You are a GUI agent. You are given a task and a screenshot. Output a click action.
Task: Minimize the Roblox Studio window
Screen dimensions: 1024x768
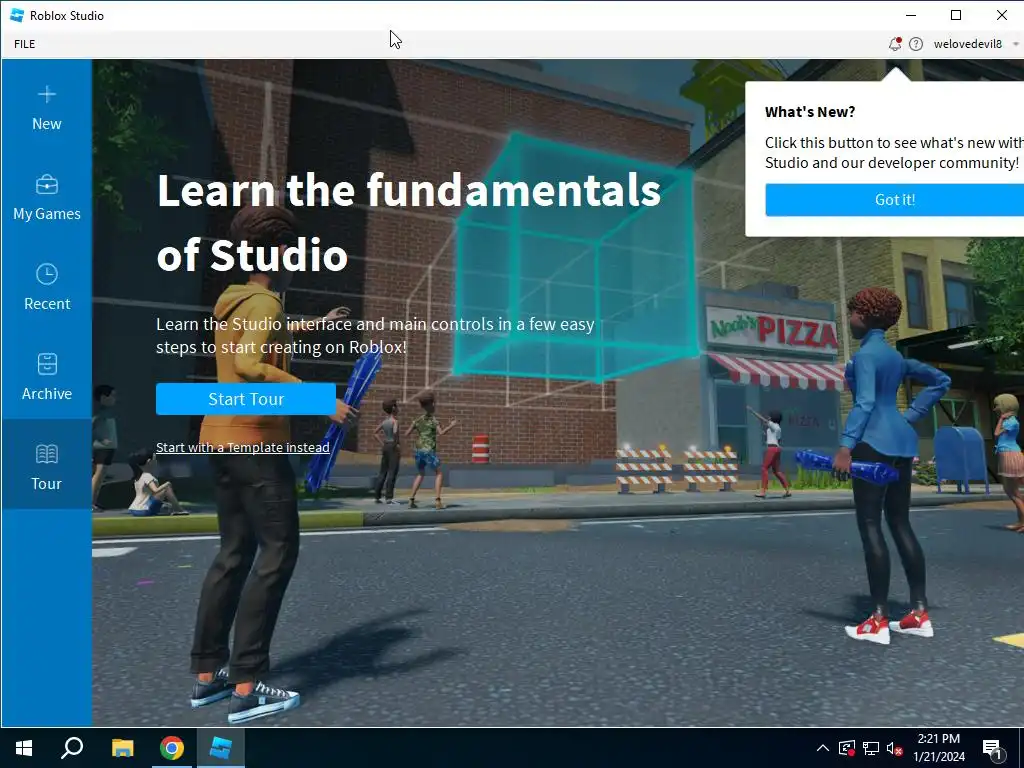pyautogui.click(x=911, y=15)
